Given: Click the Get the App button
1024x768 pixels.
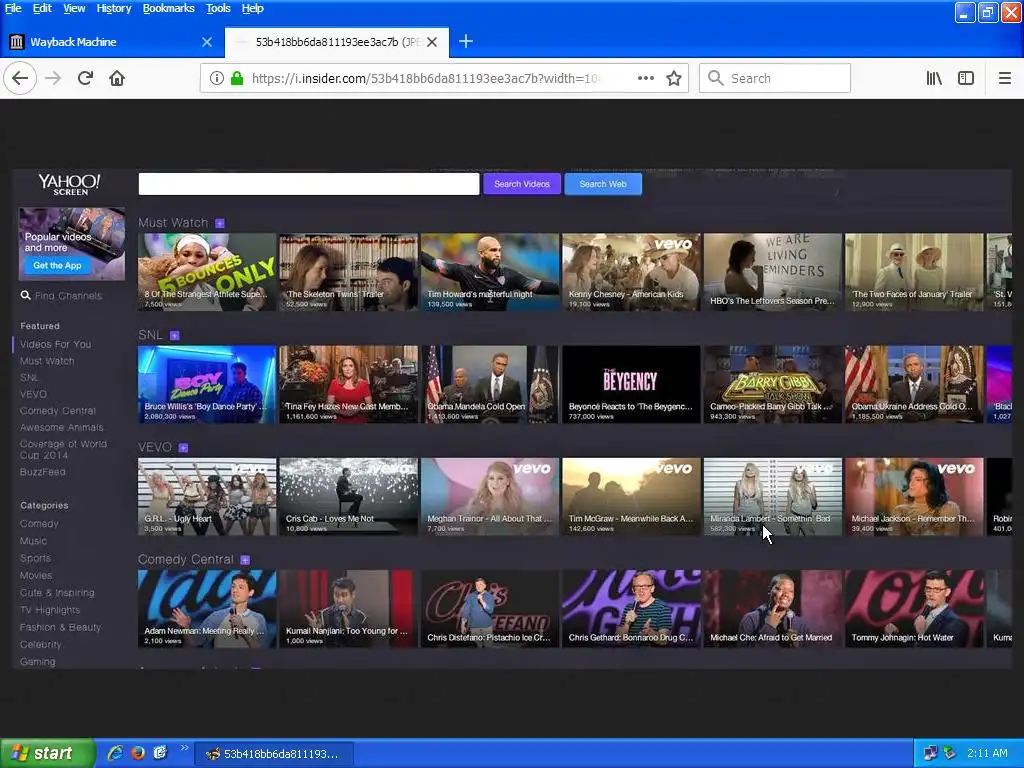Looking at the screenshot, I should click(57, 265).
